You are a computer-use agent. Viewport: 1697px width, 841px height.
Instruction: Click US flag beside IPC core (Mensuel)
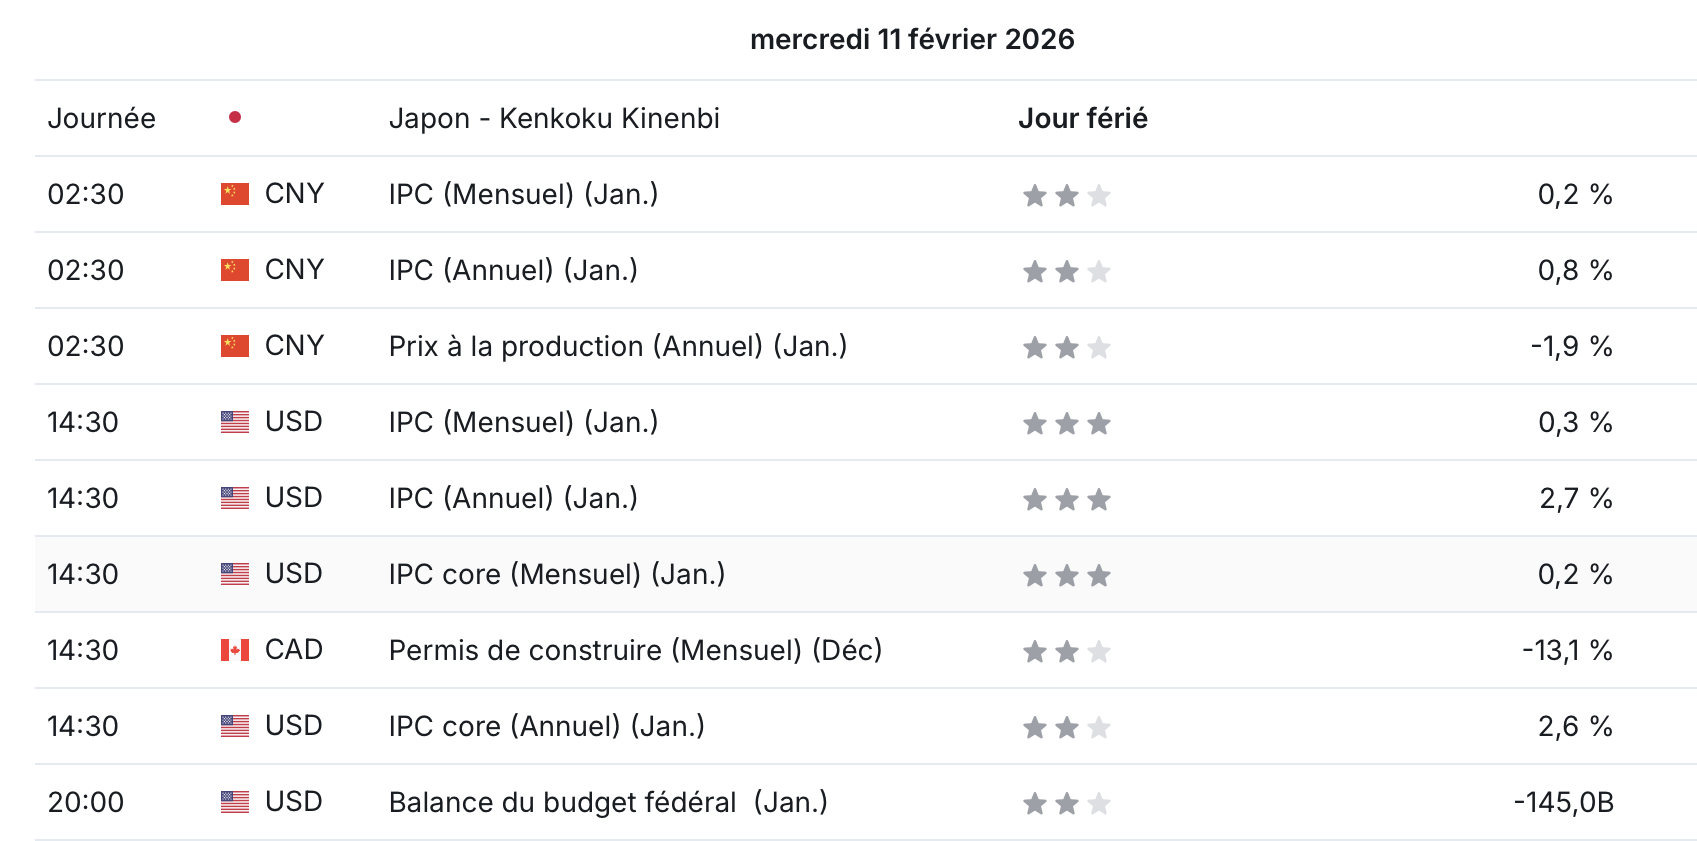coord(235,574)
